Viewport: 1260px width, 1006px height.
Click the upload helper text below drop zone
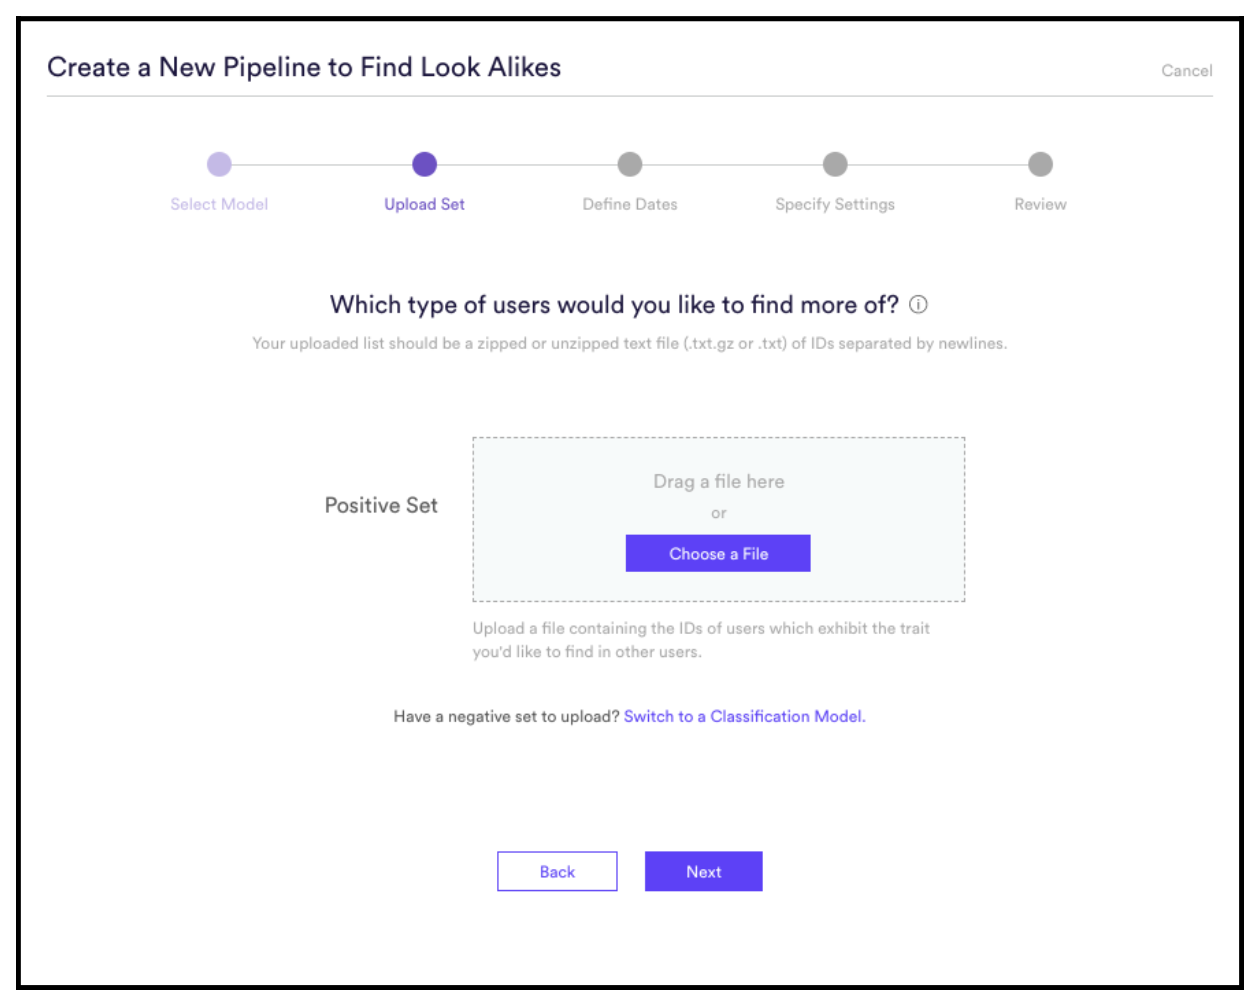coord(701,640)
